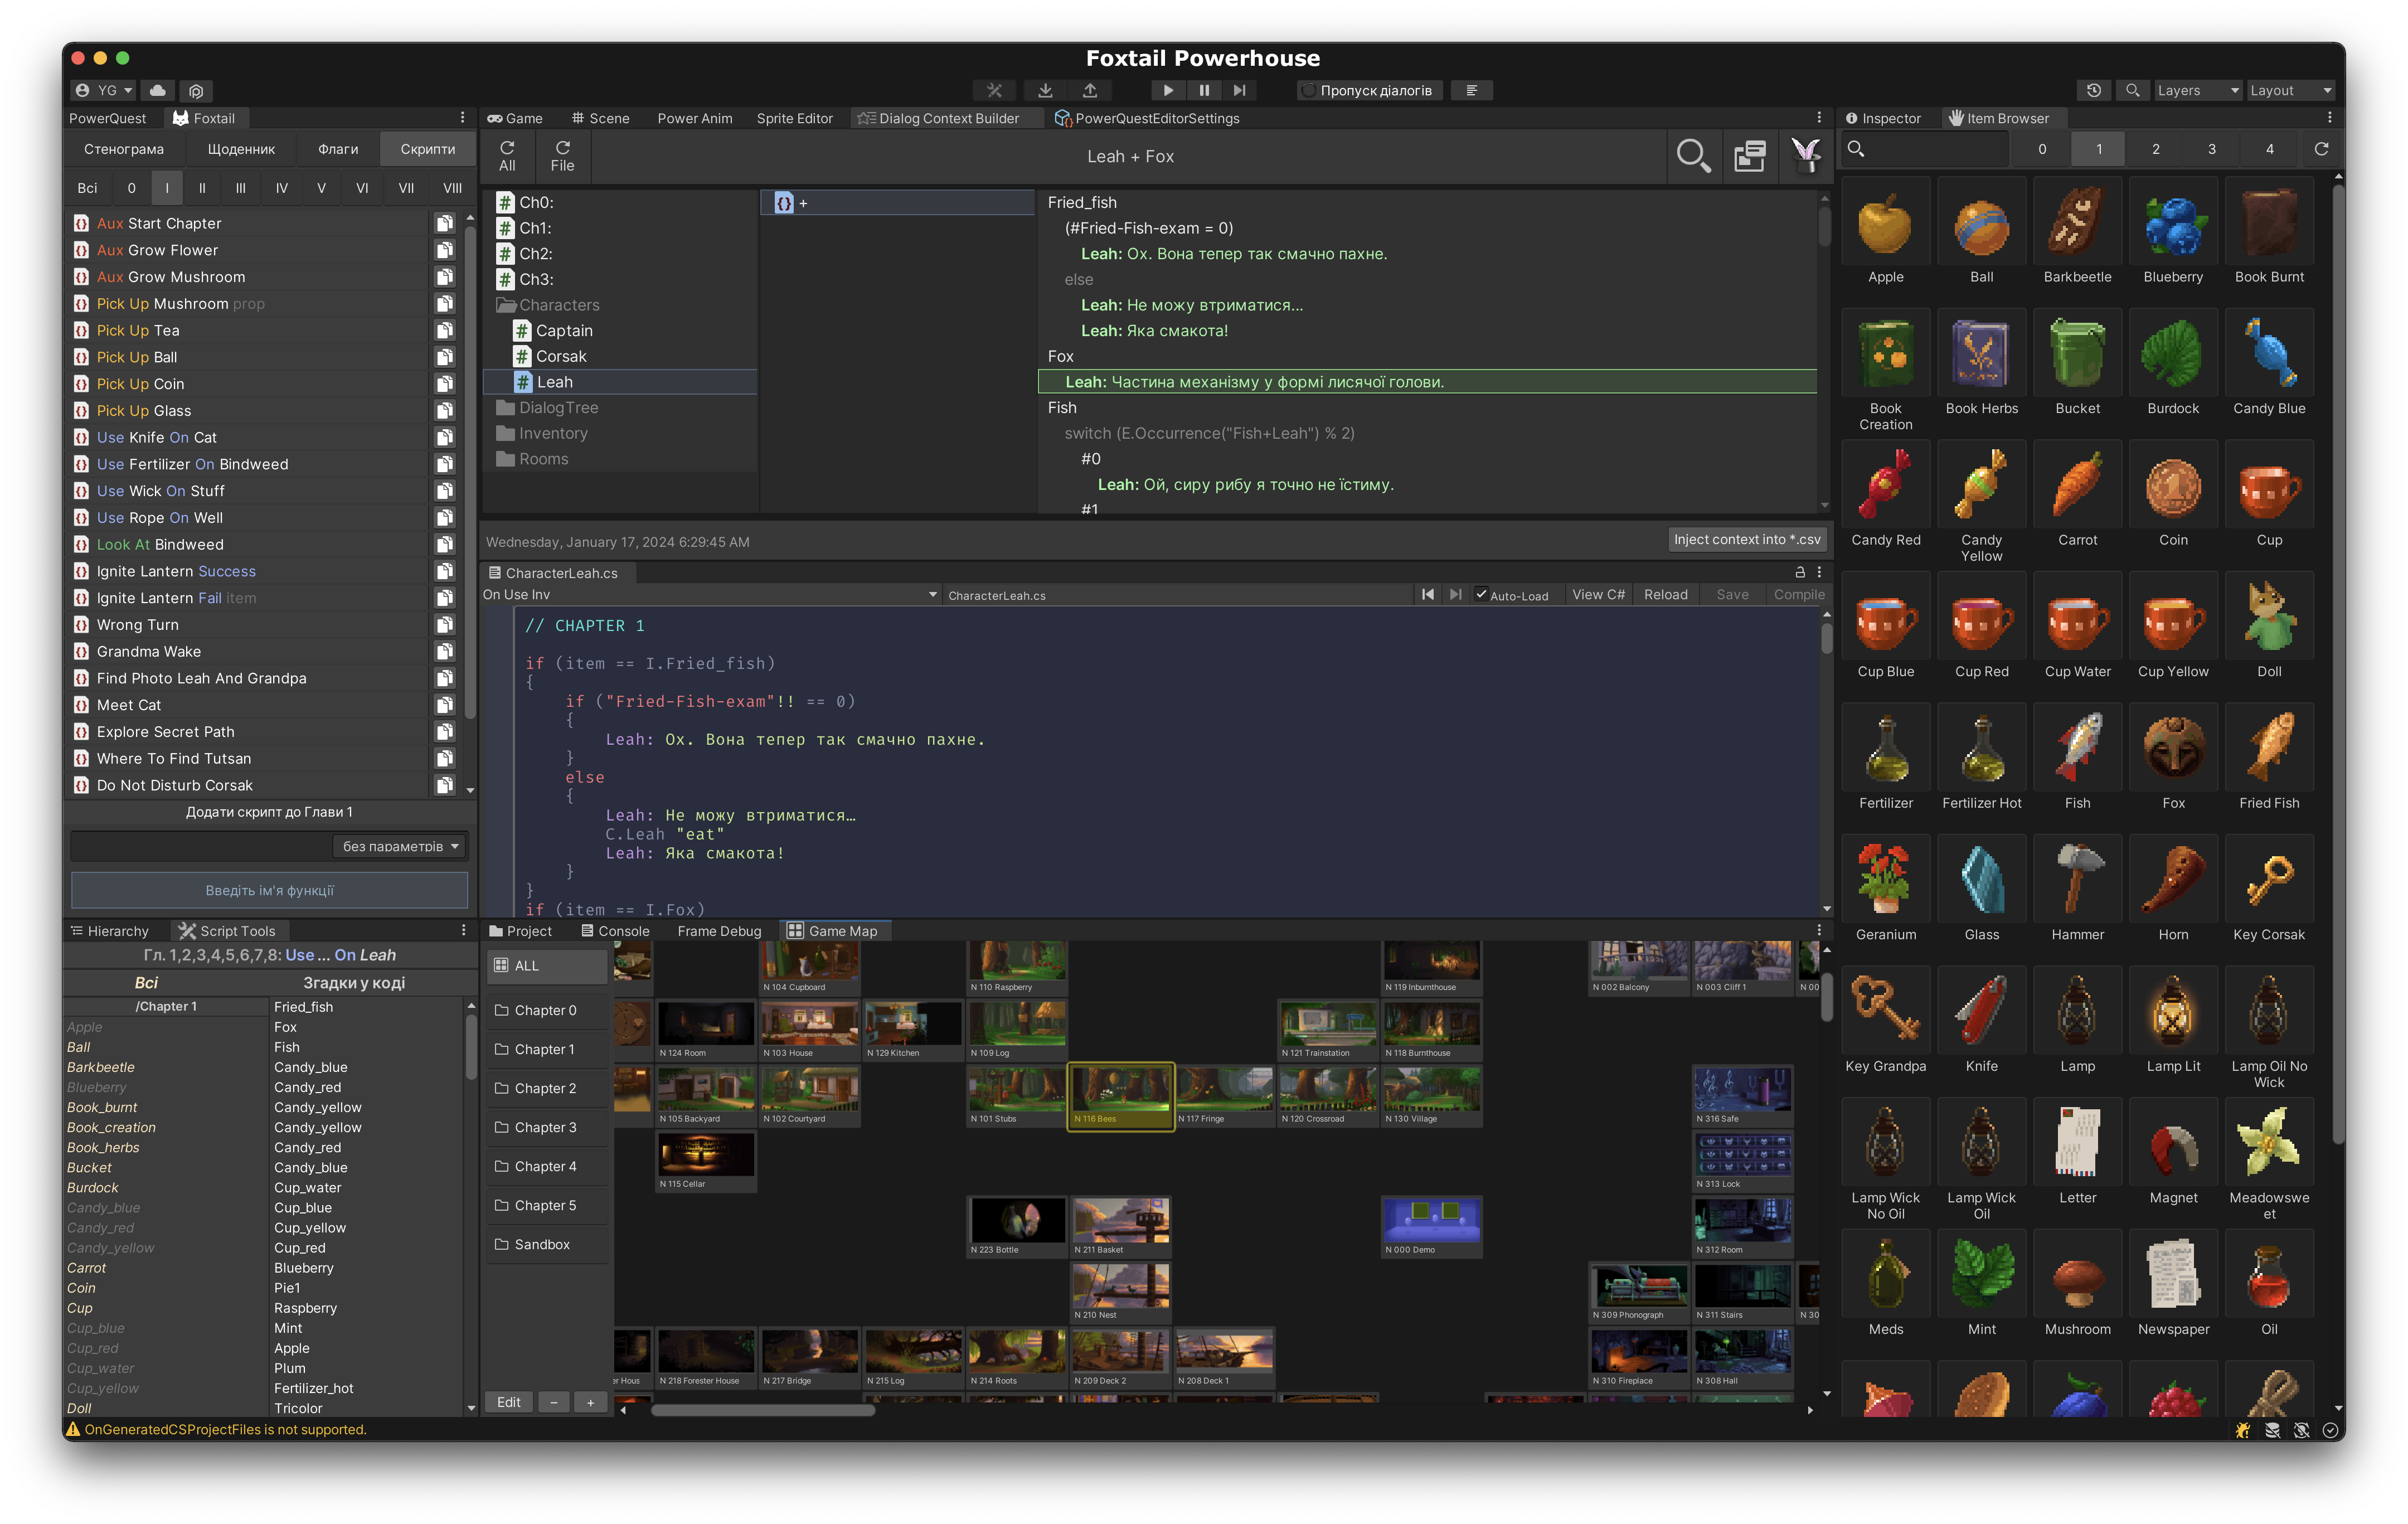
Task: Click the refresh icon in Item Browser
Action: [2321, 149]
